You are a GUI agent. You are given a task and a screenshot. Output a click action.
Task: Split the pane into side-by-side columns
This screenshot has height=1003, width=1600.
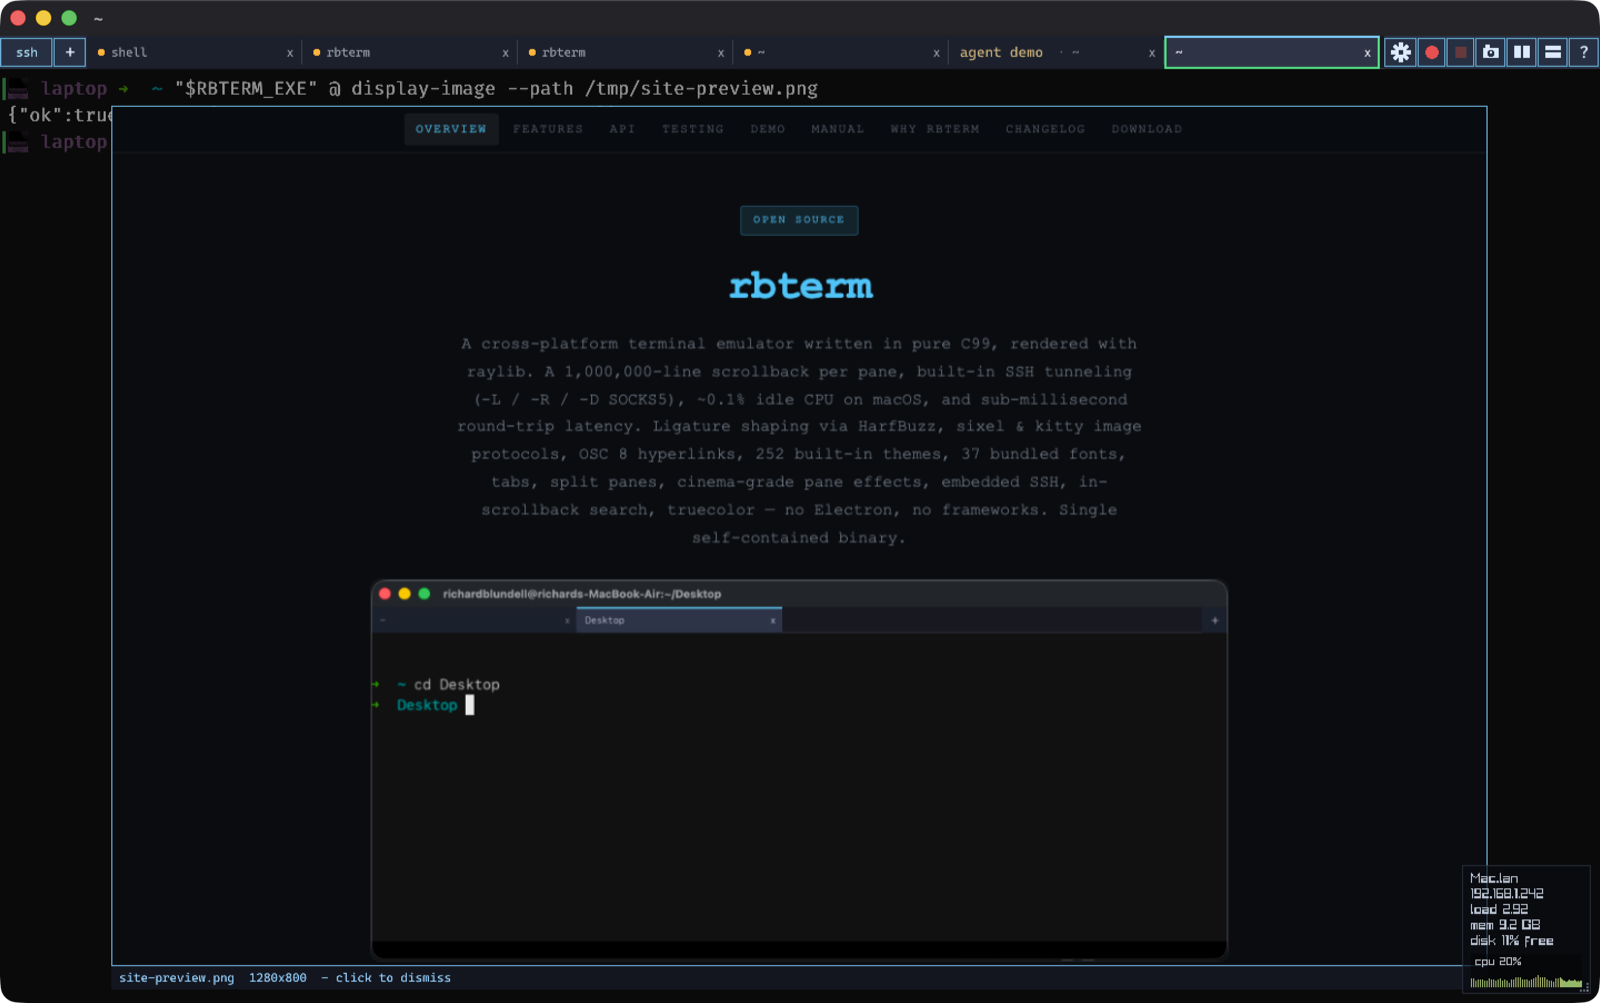[1522, 52]
